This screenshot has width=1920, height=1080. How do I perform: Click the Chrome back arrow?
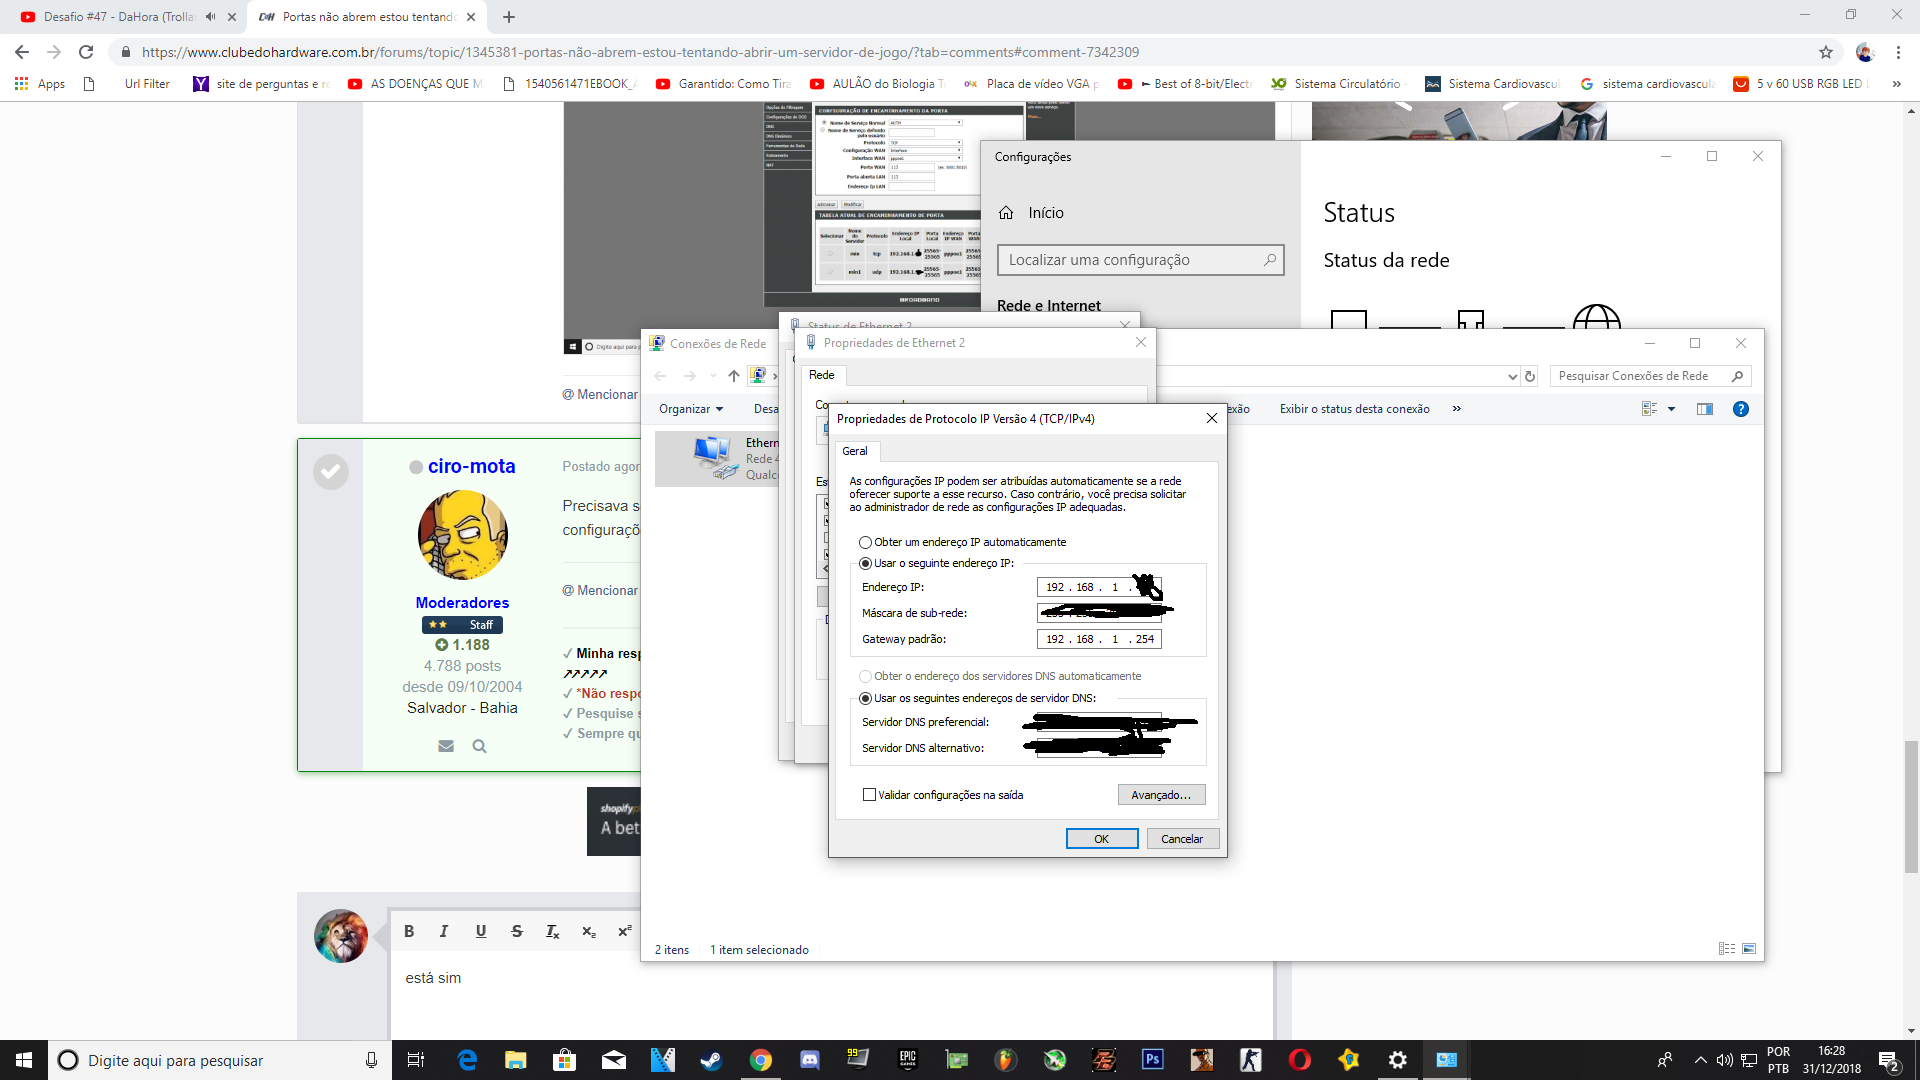(22, 52)
